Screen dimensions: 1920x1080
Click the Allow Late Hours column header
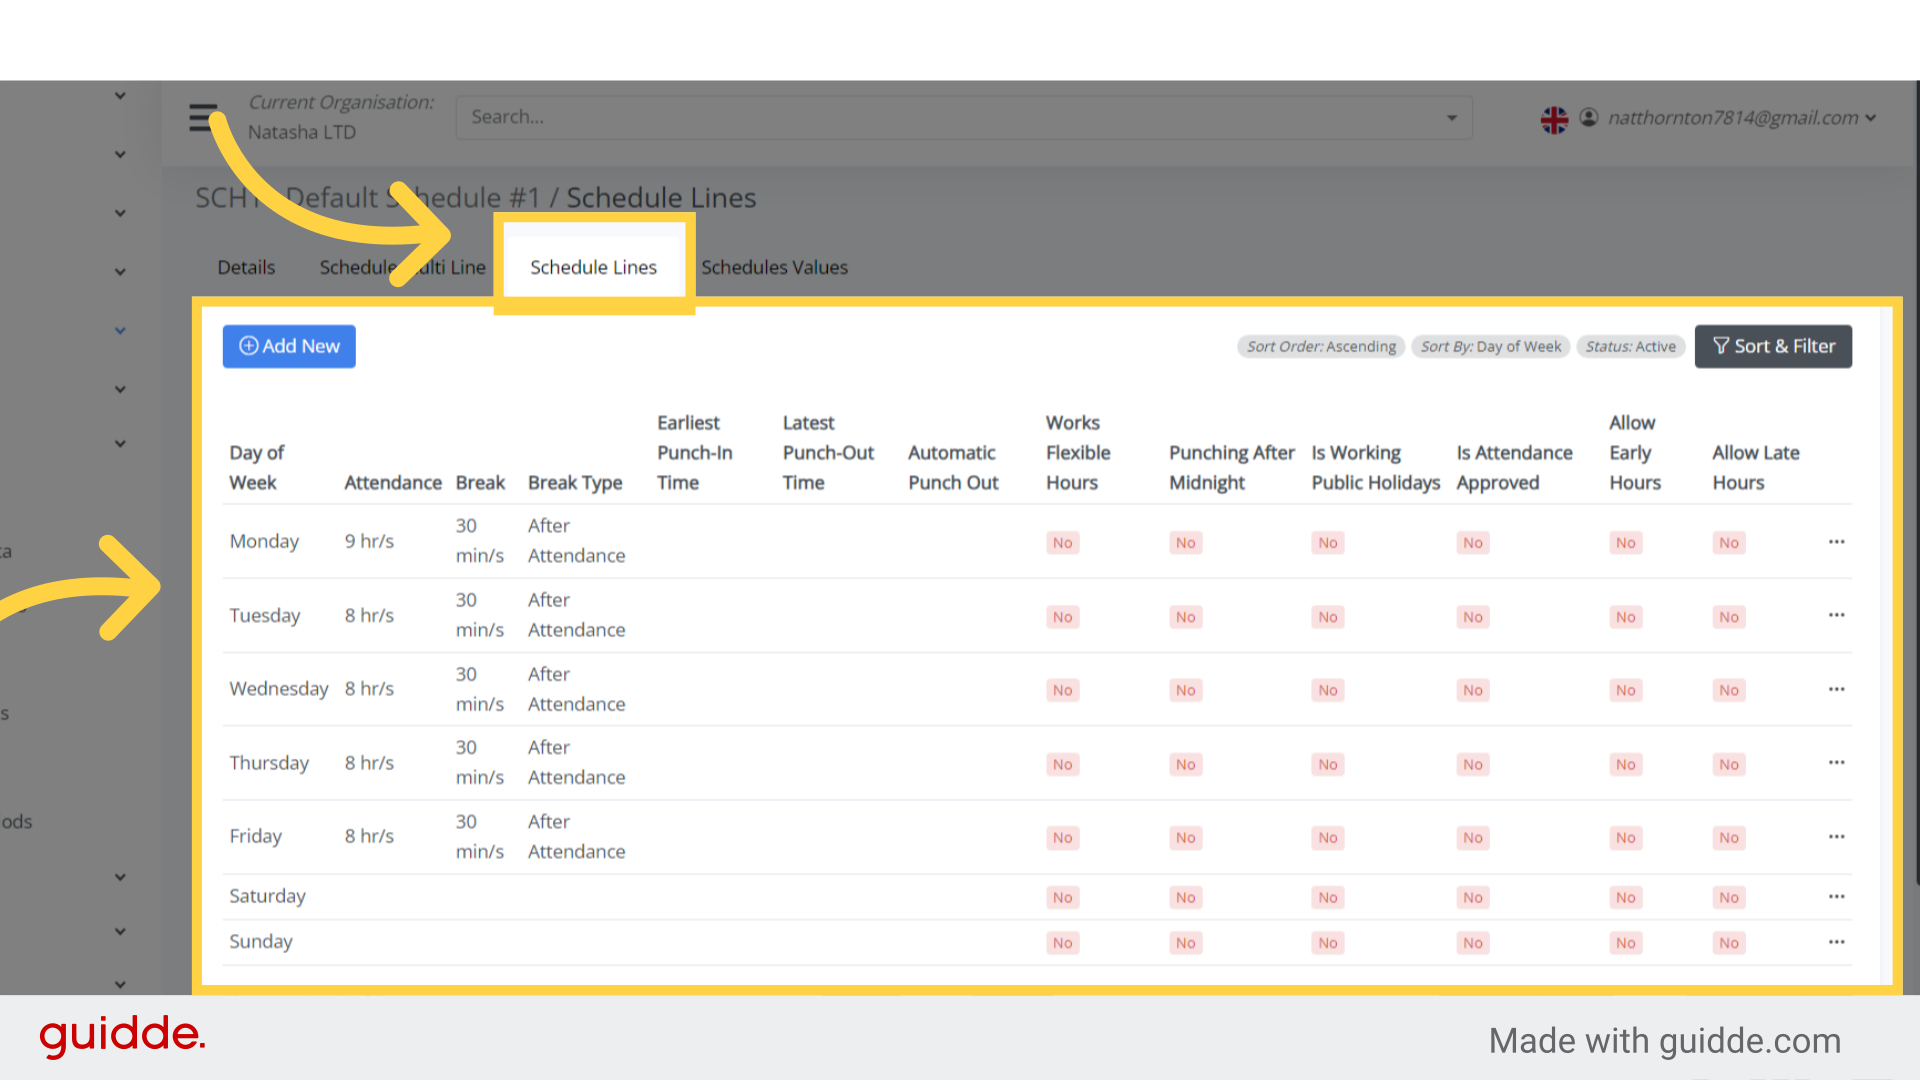1756,468
